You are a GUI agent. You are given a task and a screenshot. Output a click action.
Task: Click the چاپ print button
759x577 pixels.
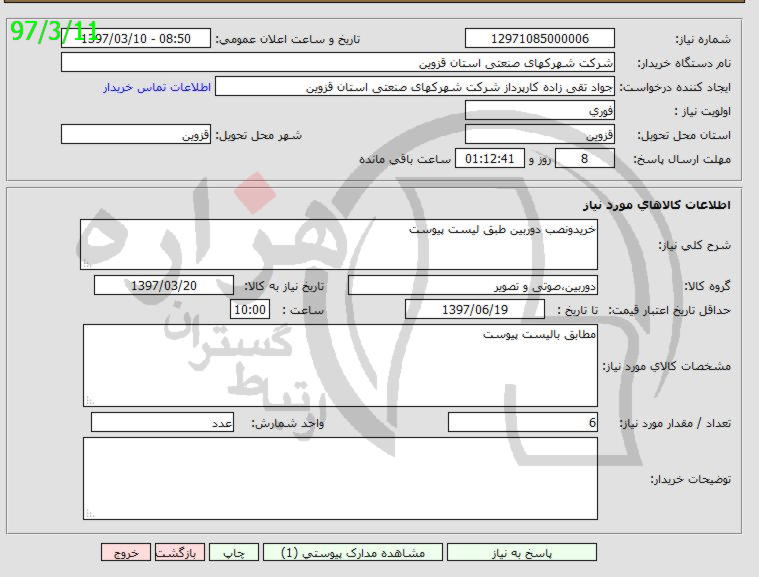pyautogui.click(x=234, y=552)
